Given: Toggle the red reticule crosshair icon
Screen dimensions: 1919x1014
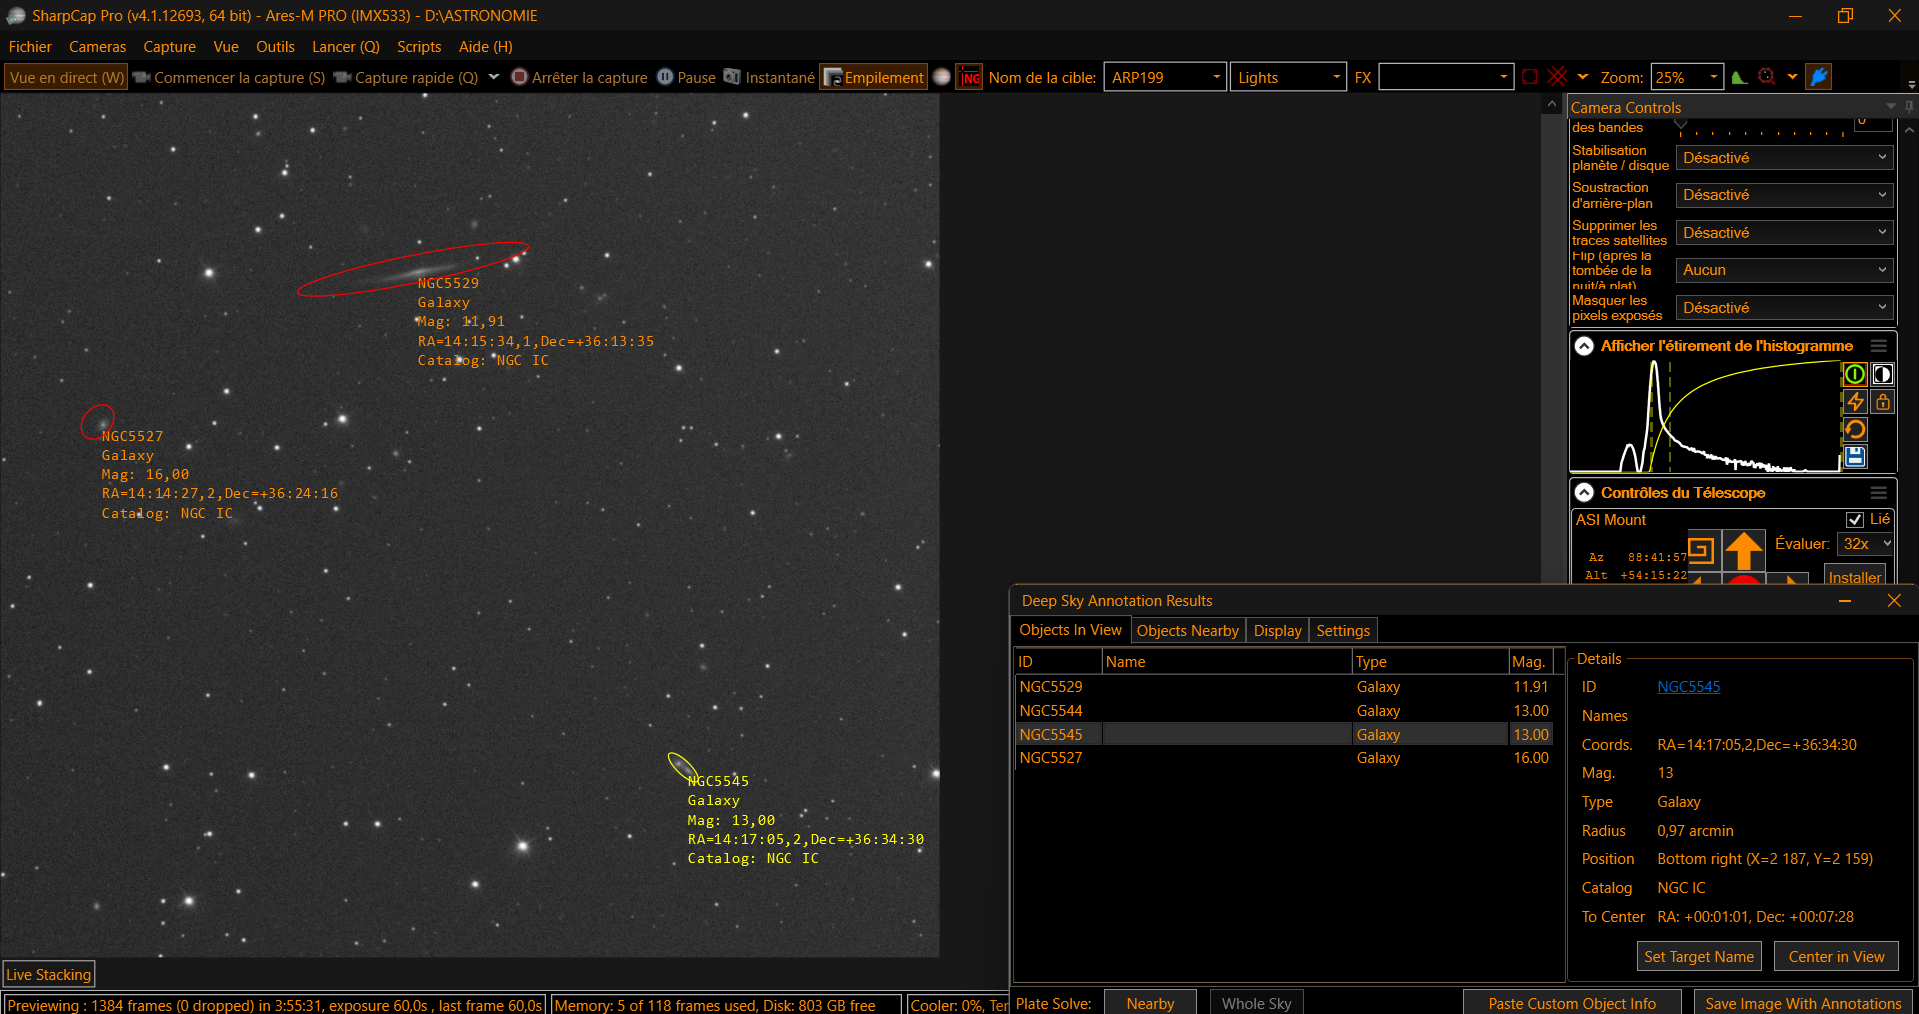Looking at the screenshot, I should 1558,77.
